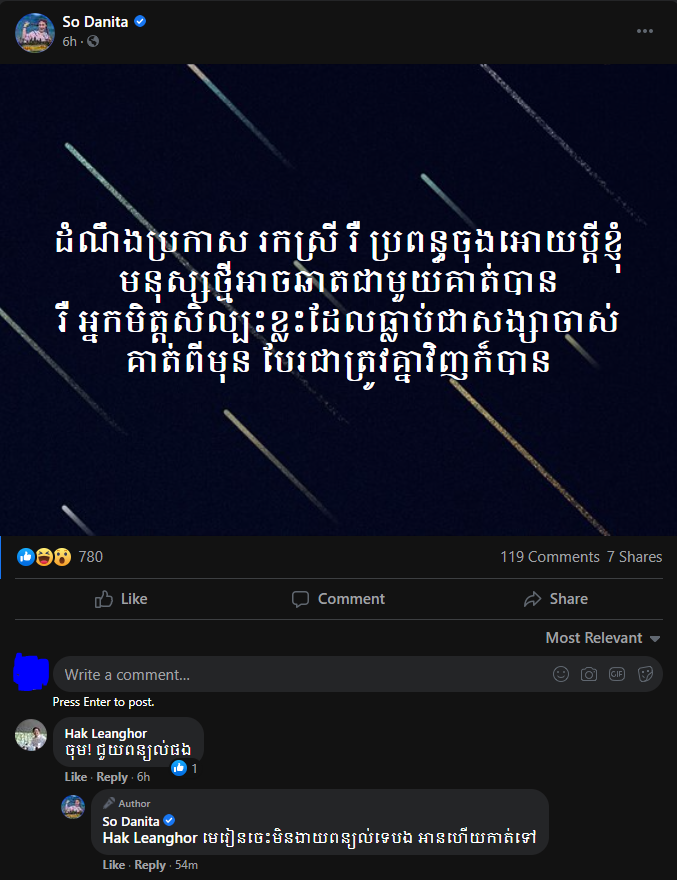Open sticker picker in comment box
The image size is (677, 880).
click(645, 674)
